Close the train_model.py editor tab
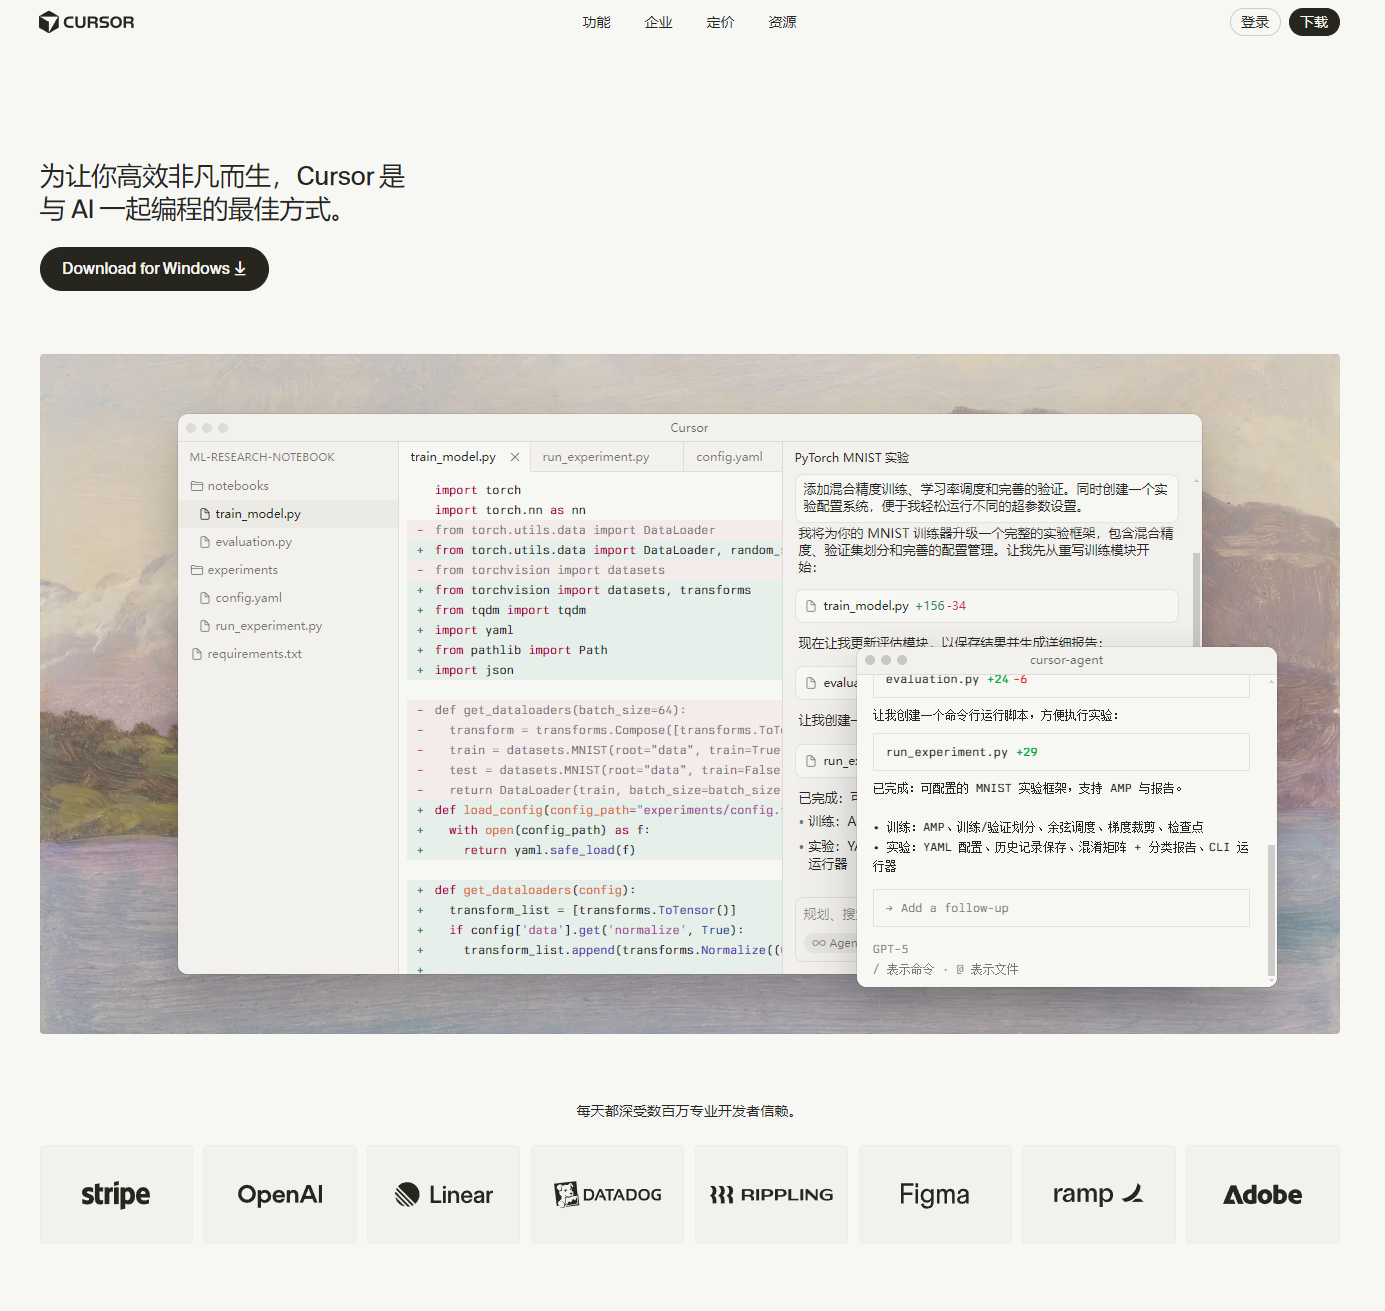Screen dimensions: 1385x1311 515,457
